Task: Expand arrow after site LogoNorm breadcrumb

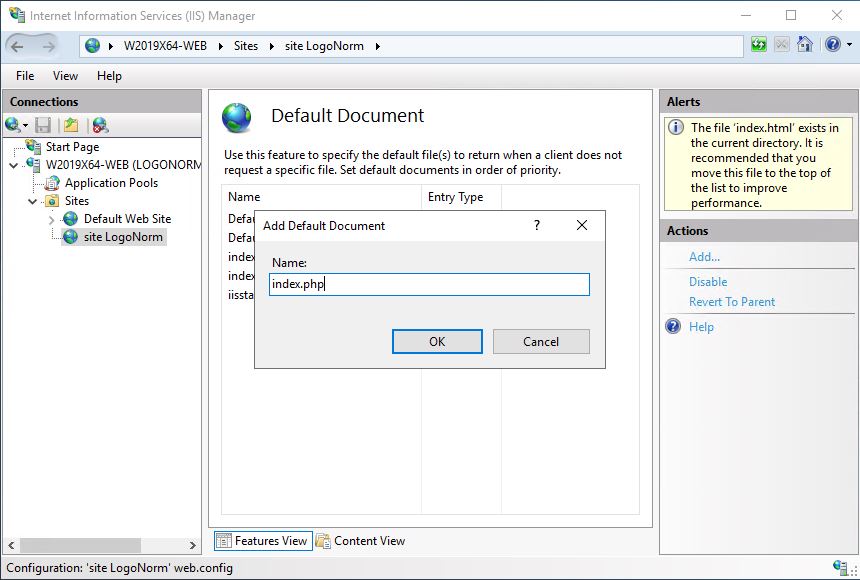Action: tap(377, 47)
